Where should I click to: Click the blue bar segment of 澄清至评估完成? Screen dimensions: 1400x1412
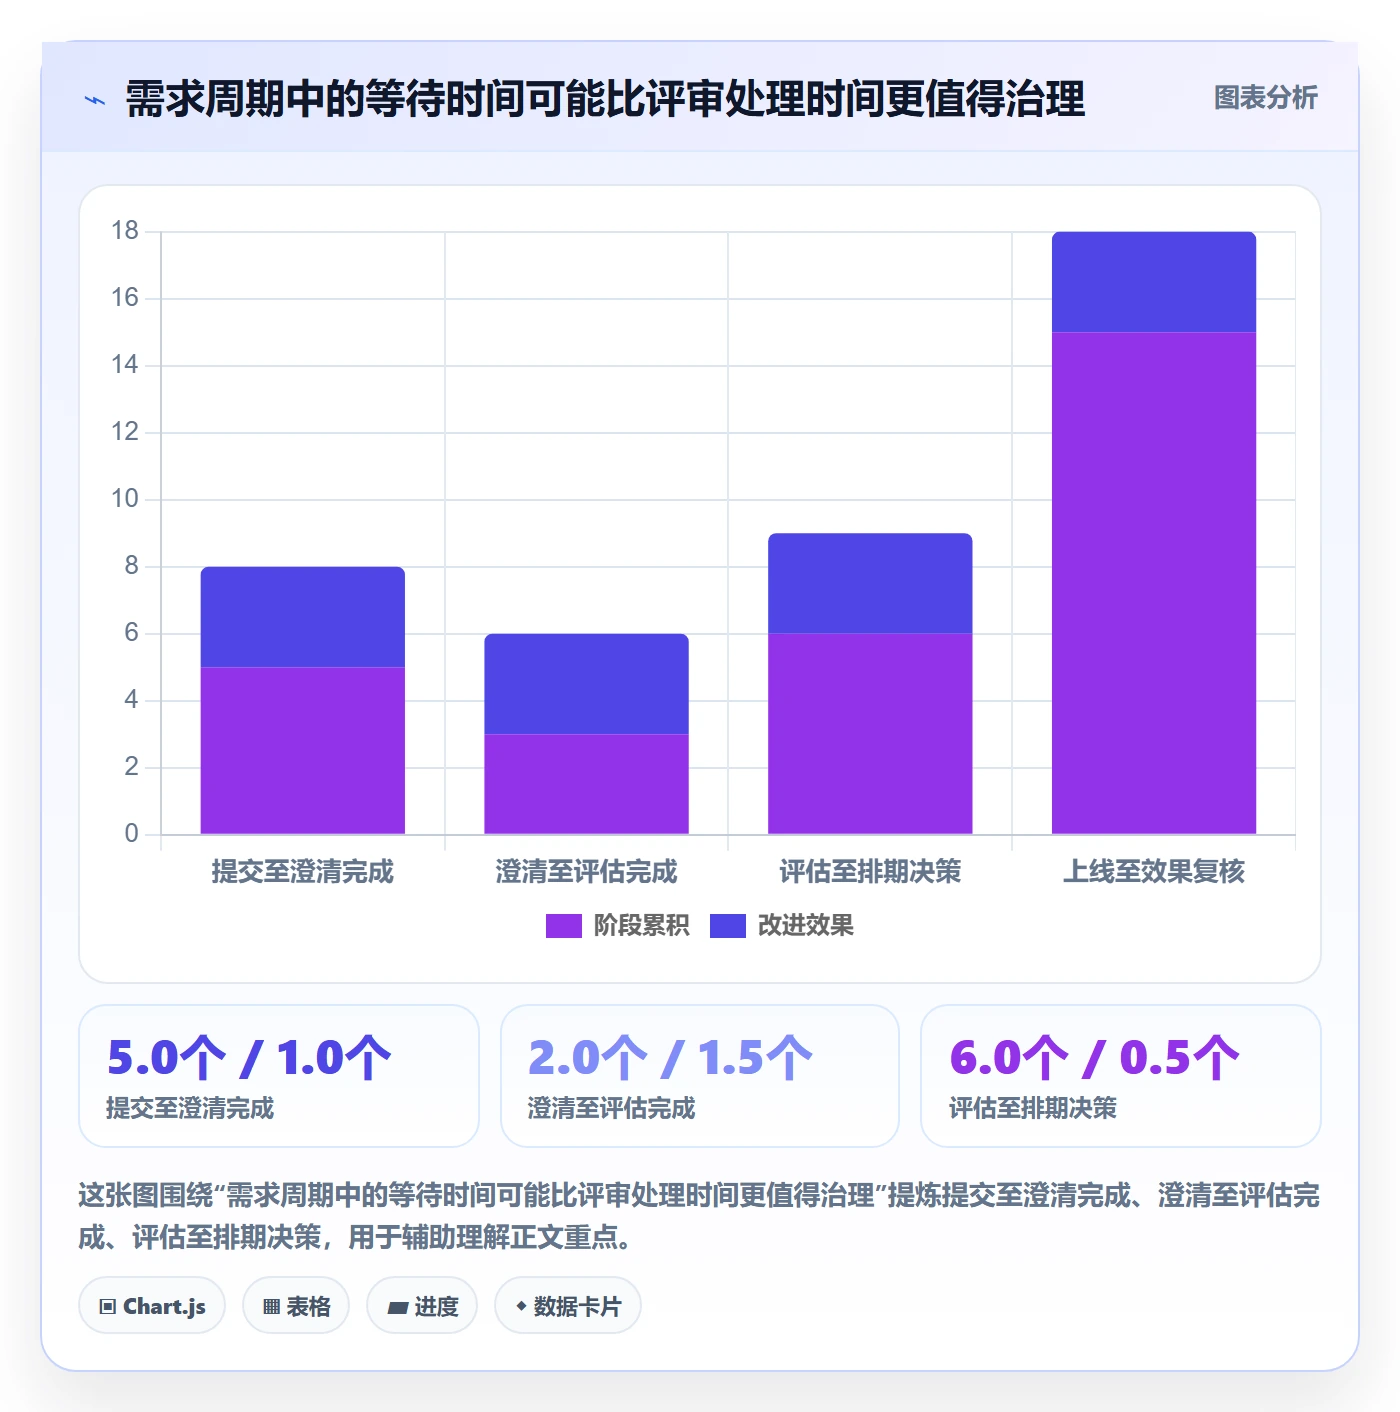pos(587,684)
